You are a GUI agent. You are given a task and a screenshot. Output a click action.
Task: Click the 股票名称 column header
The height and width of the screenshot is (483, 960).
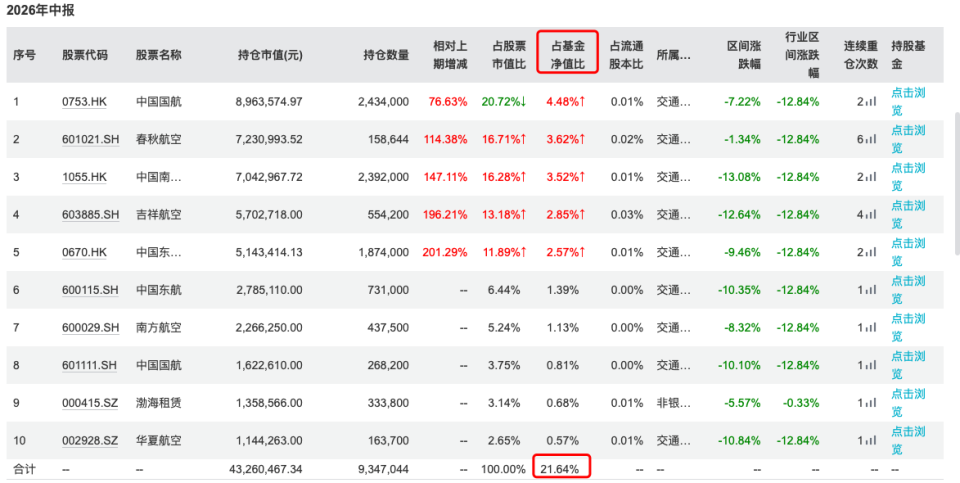point(159,55)
